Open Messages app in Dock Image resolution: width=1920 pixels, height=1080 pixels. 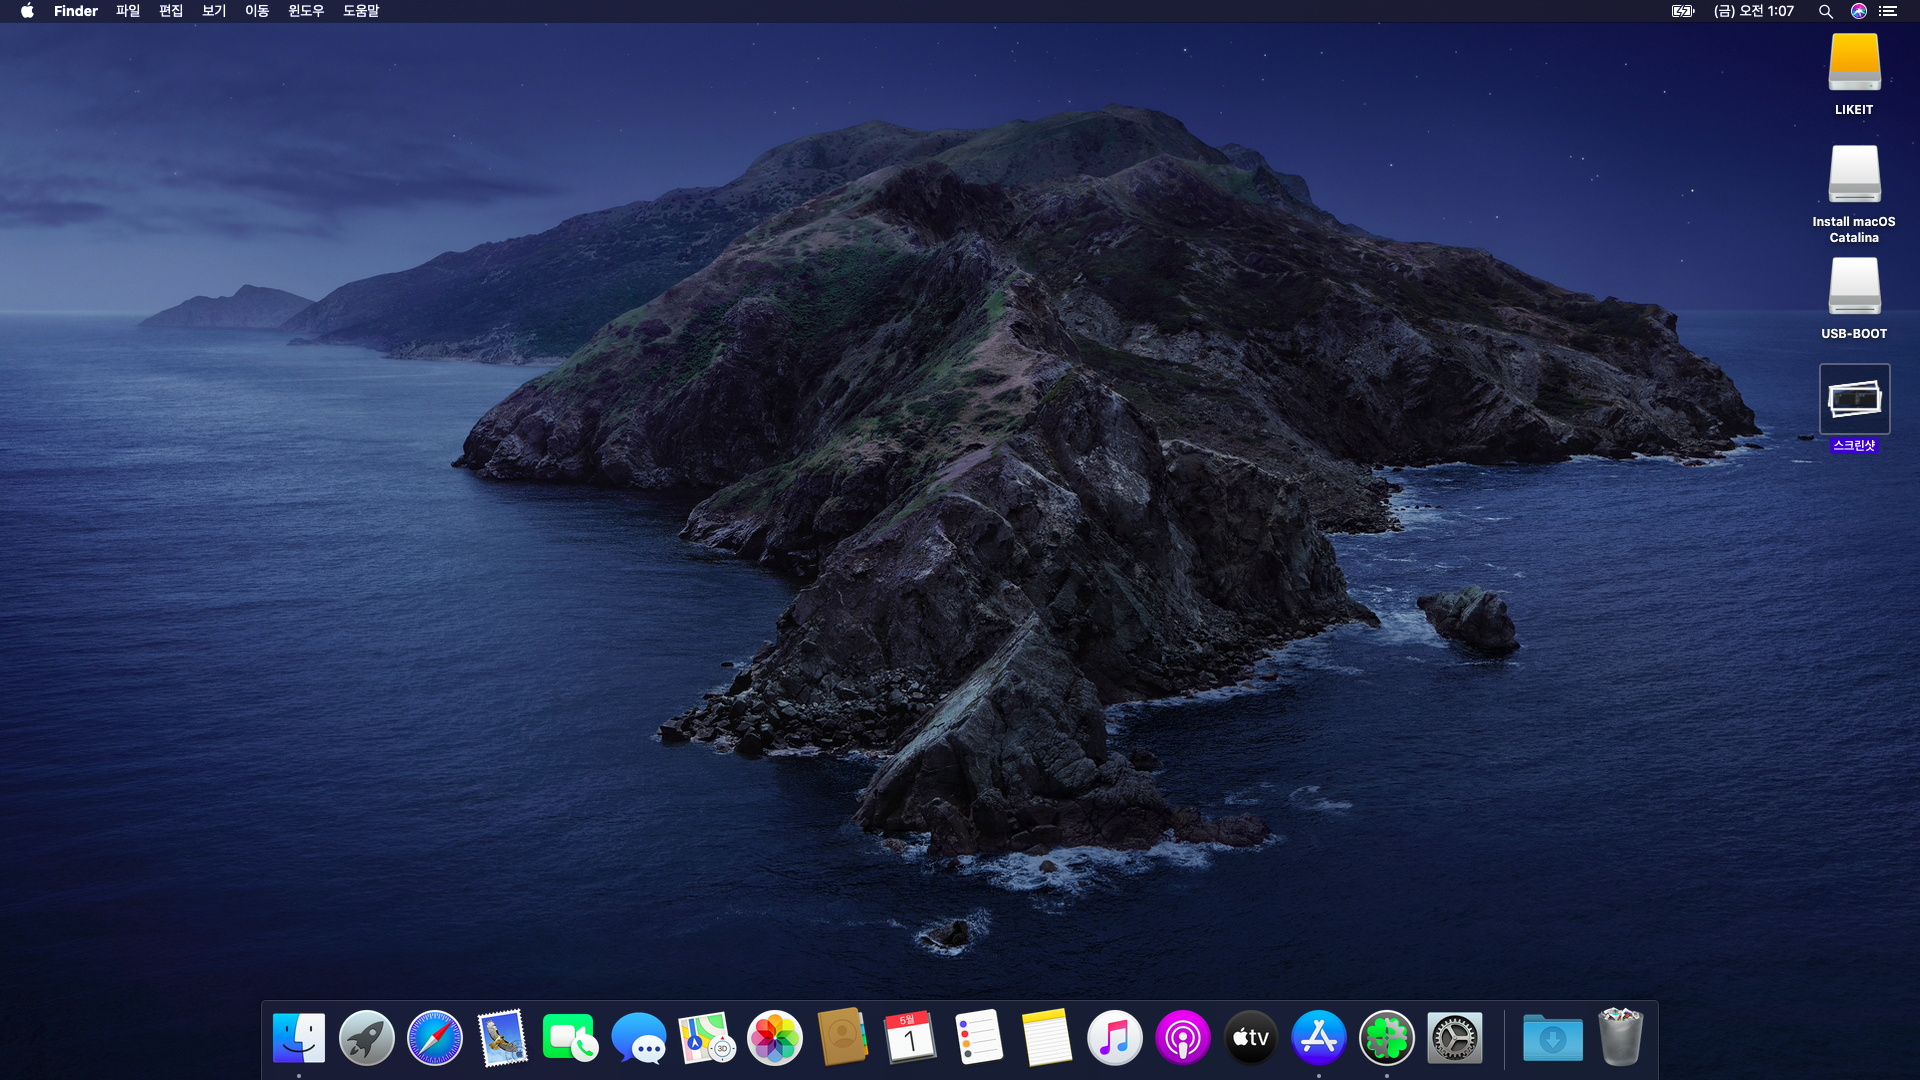pyautogui.click(x=638, y=1038)
